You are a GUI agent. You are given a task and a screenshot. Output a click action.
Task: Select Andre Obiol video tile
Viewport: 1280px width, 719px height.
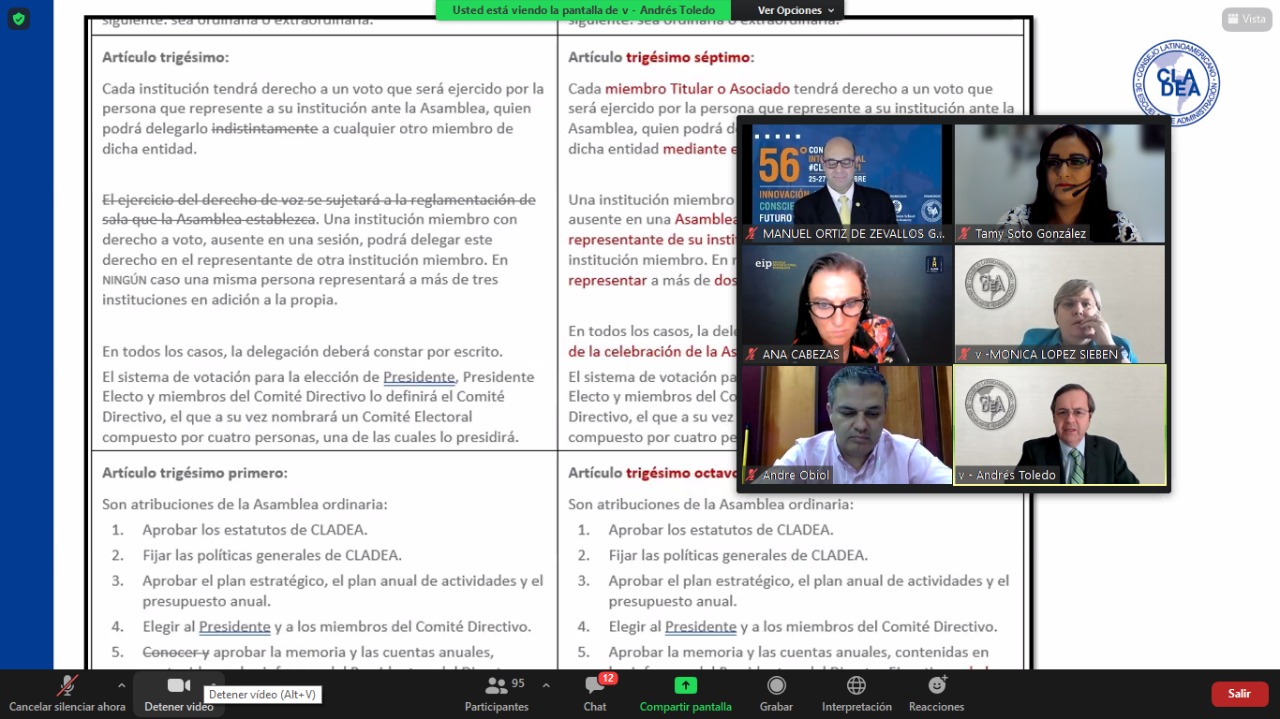[x=846, y=424]
